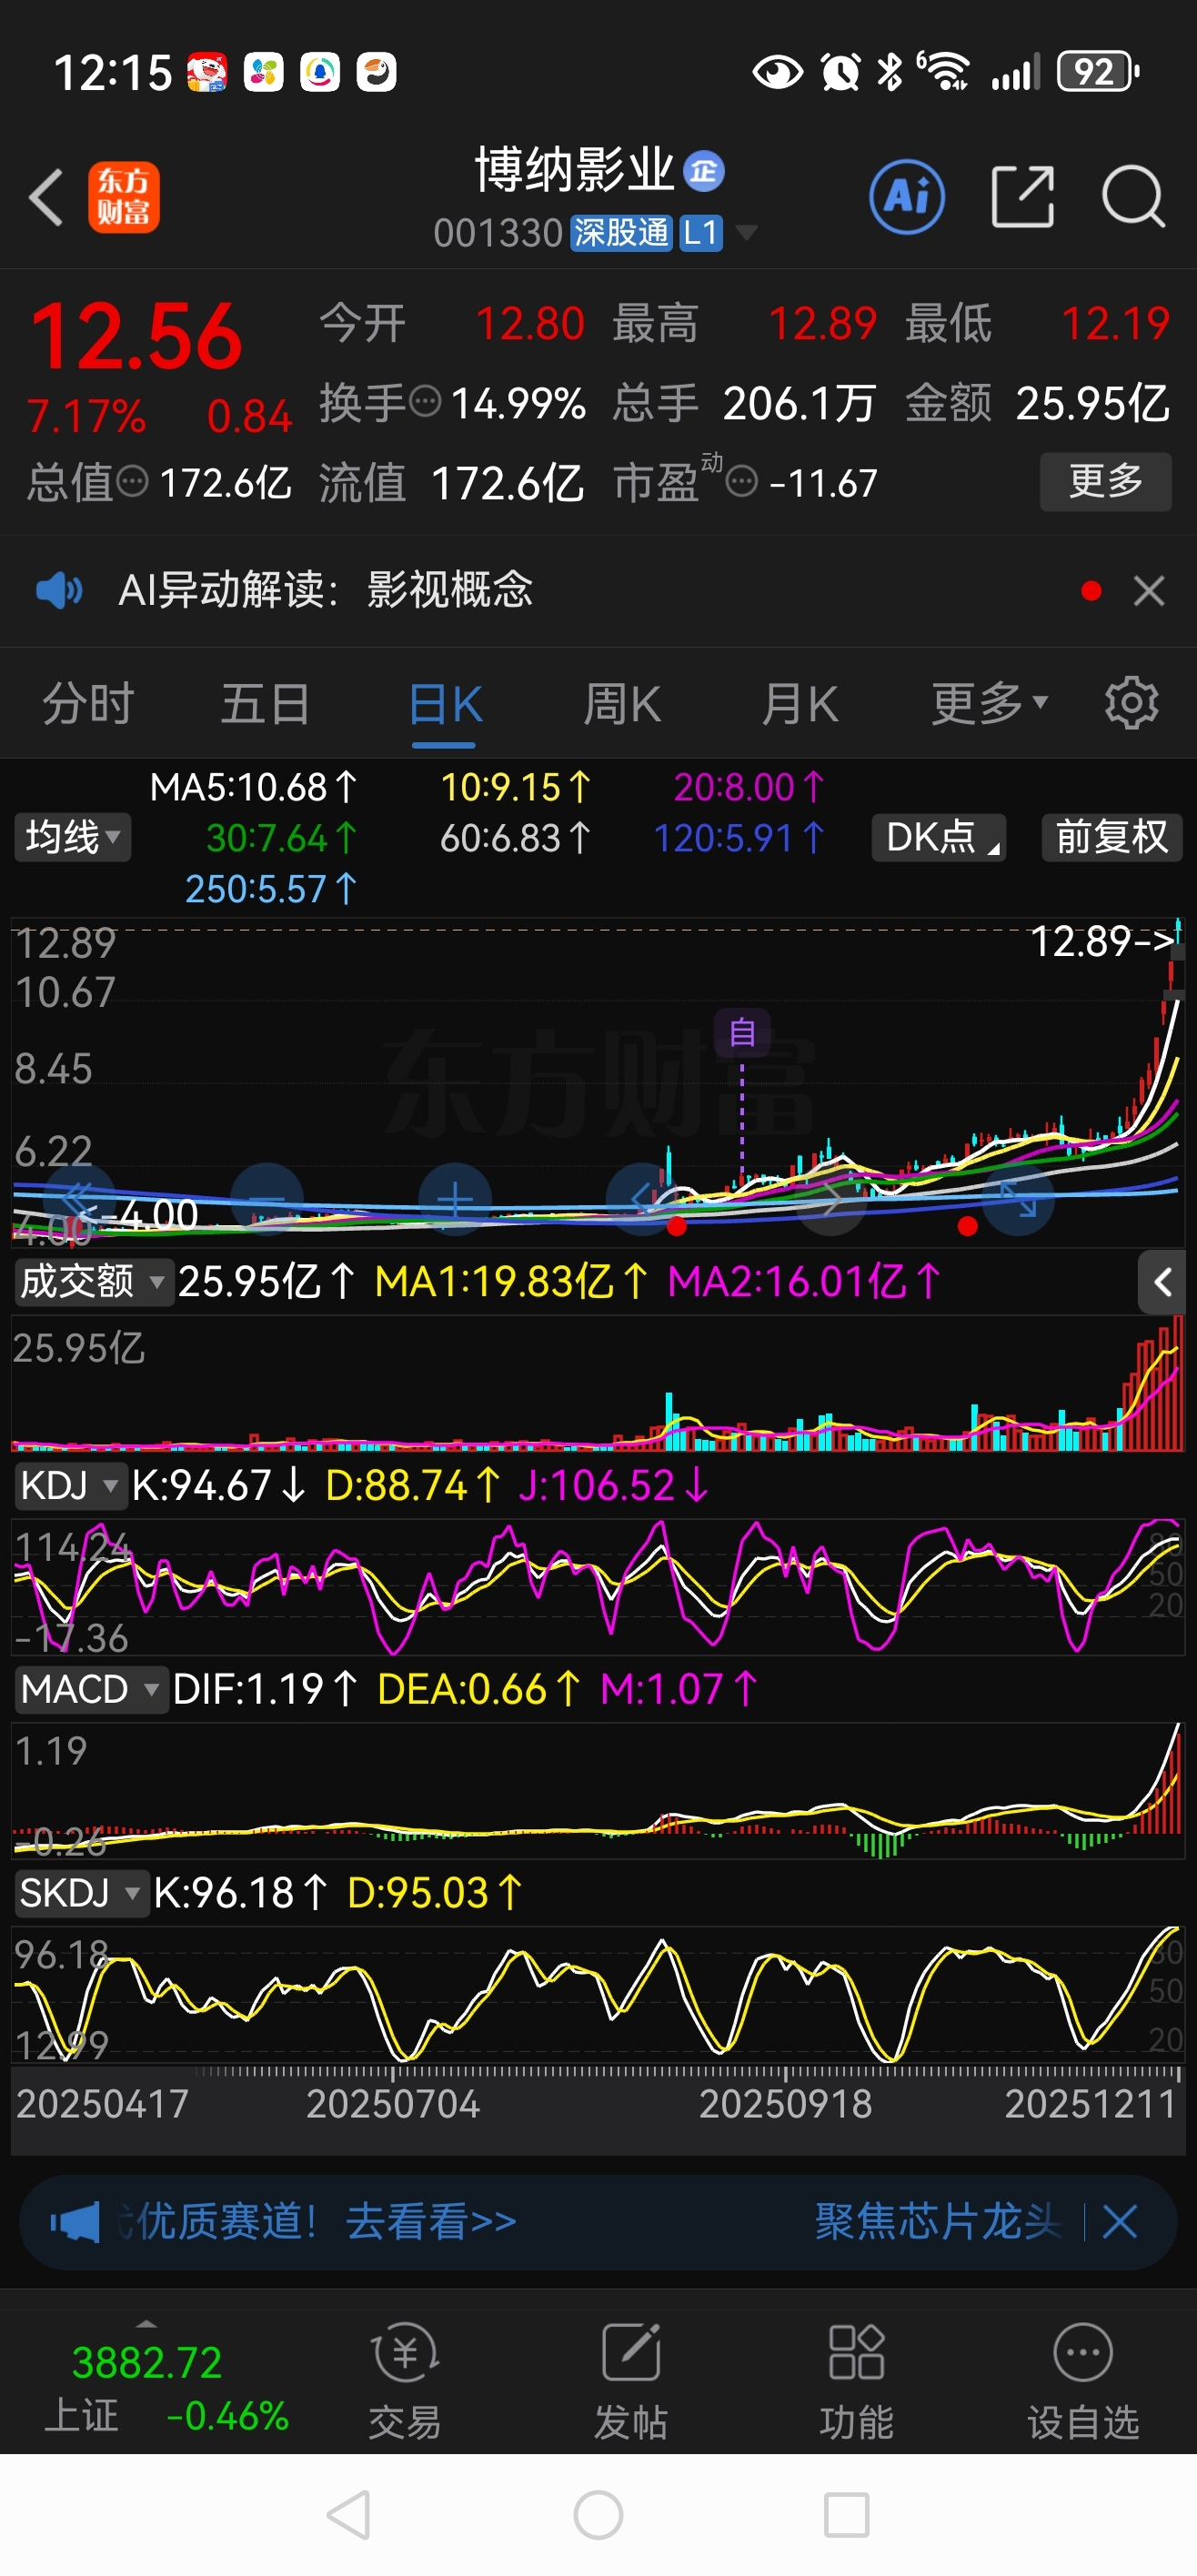Tap the current price 12.56
1197x2576 pixels.
136,337
